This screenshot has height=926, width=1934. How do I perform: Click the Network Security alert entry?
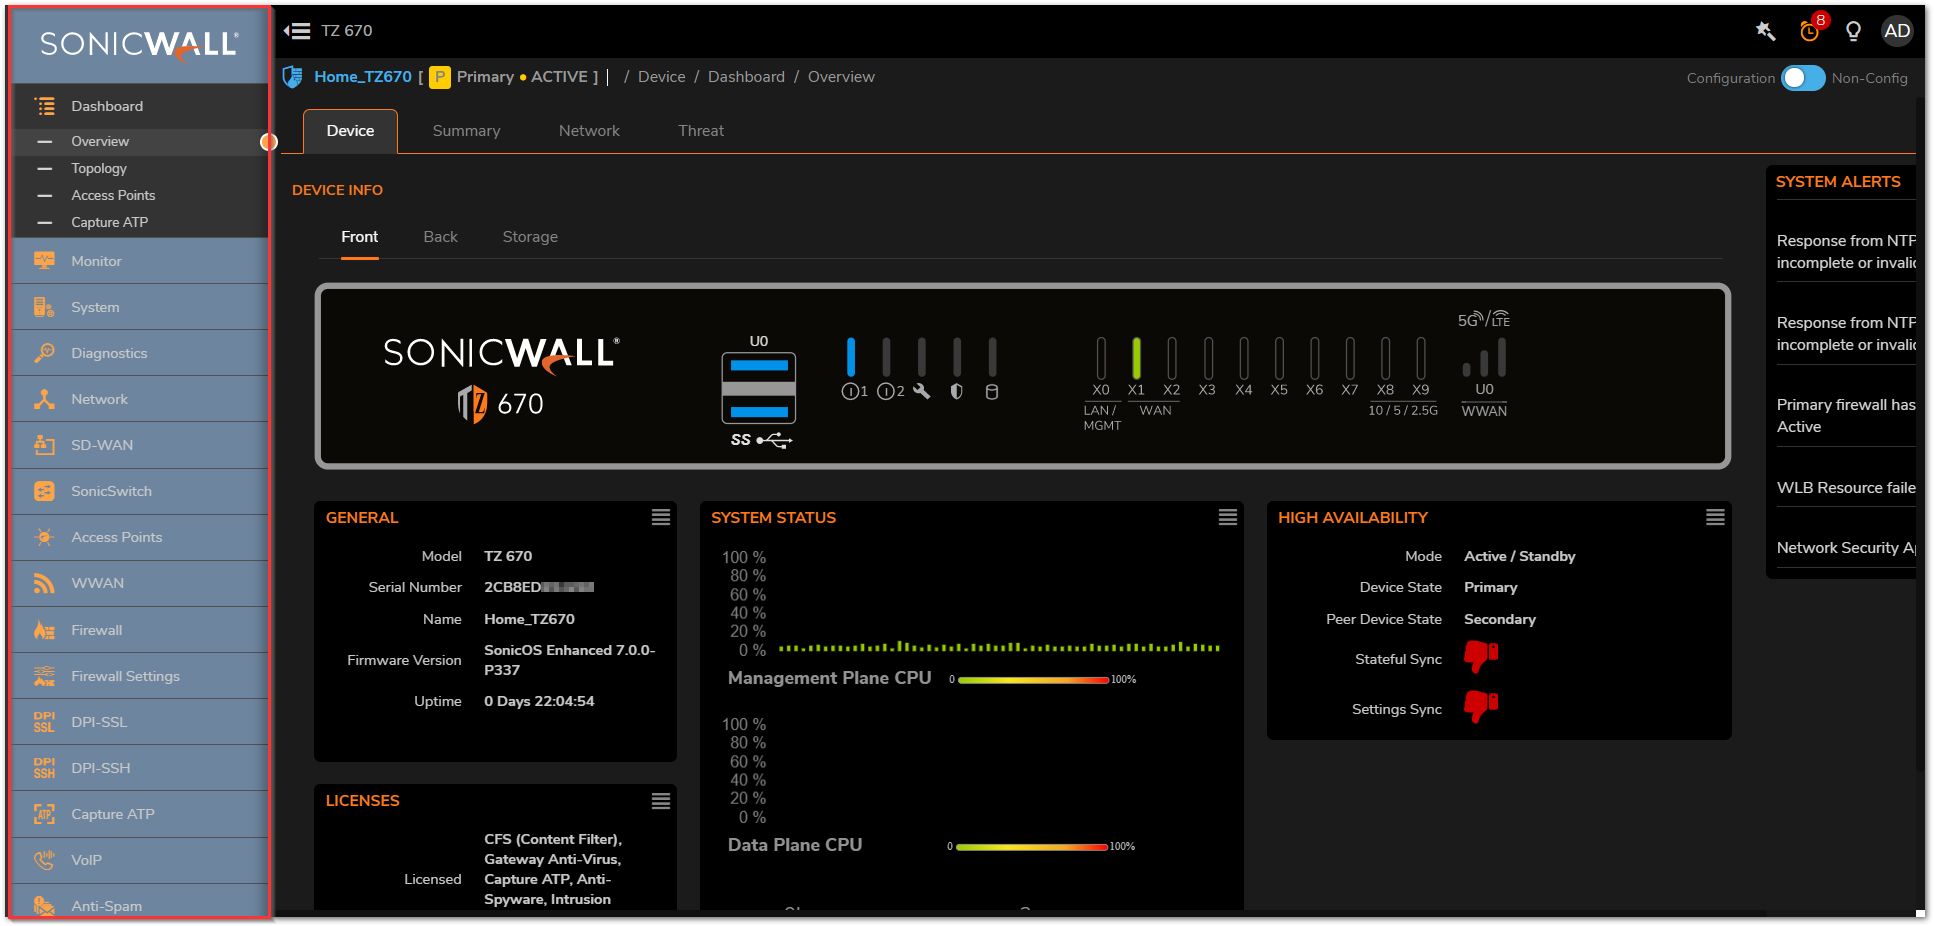point(1846,548)
